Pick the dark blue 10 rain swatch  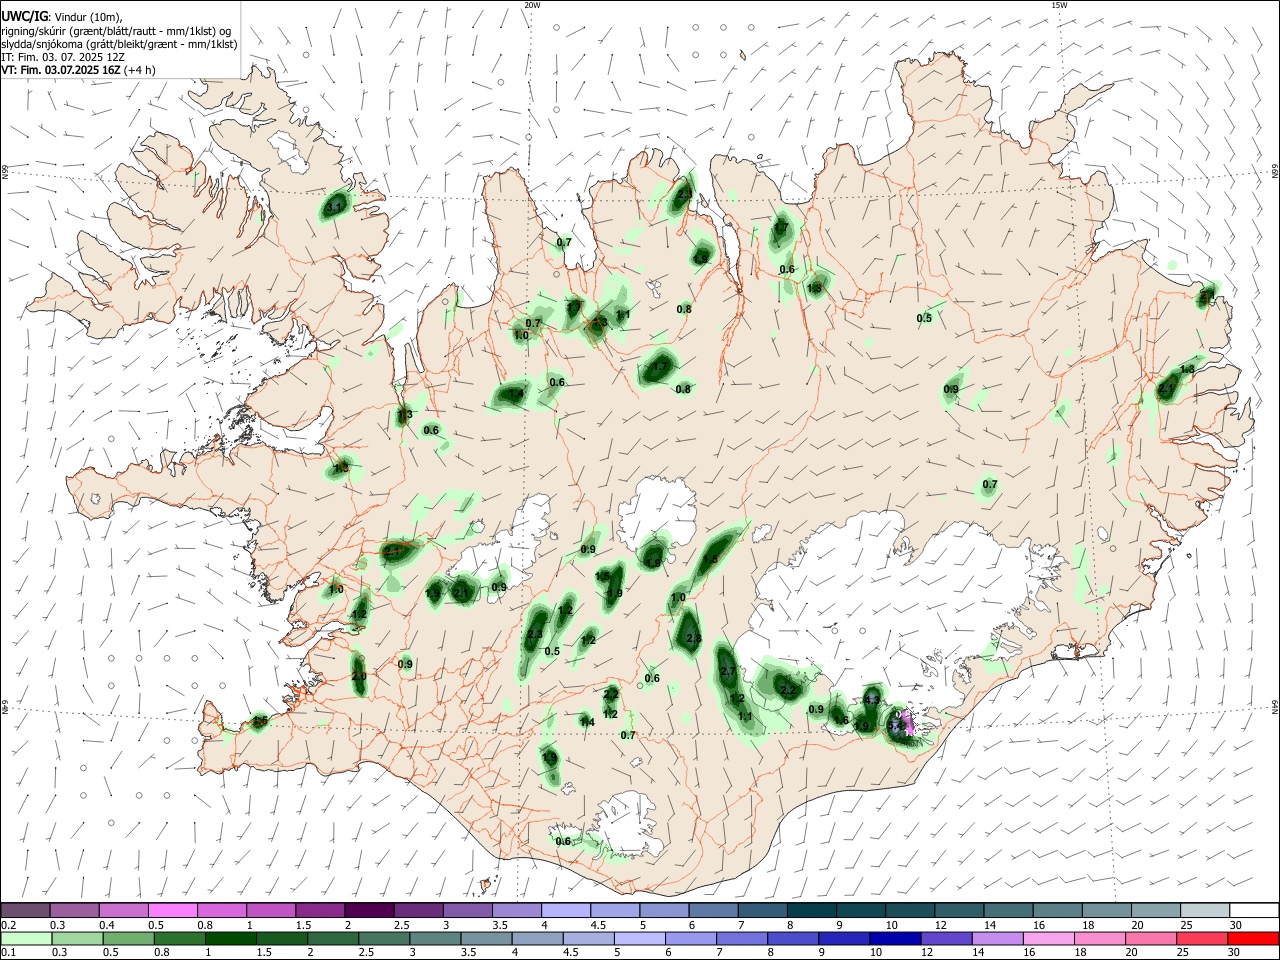tap(893, 938)
